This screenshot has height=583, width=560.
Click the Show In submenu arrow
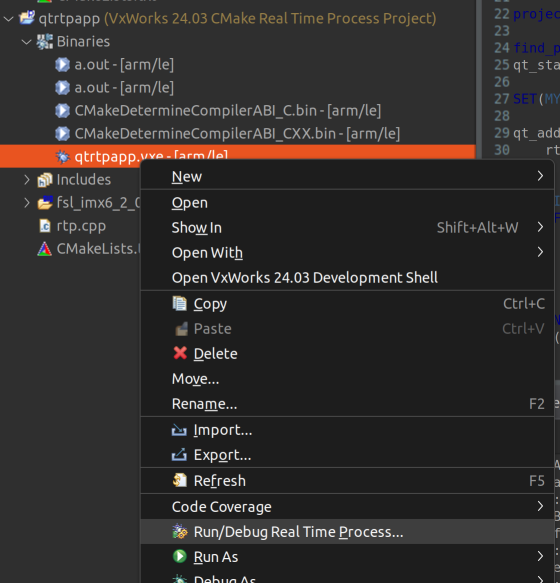coord(540,227)
